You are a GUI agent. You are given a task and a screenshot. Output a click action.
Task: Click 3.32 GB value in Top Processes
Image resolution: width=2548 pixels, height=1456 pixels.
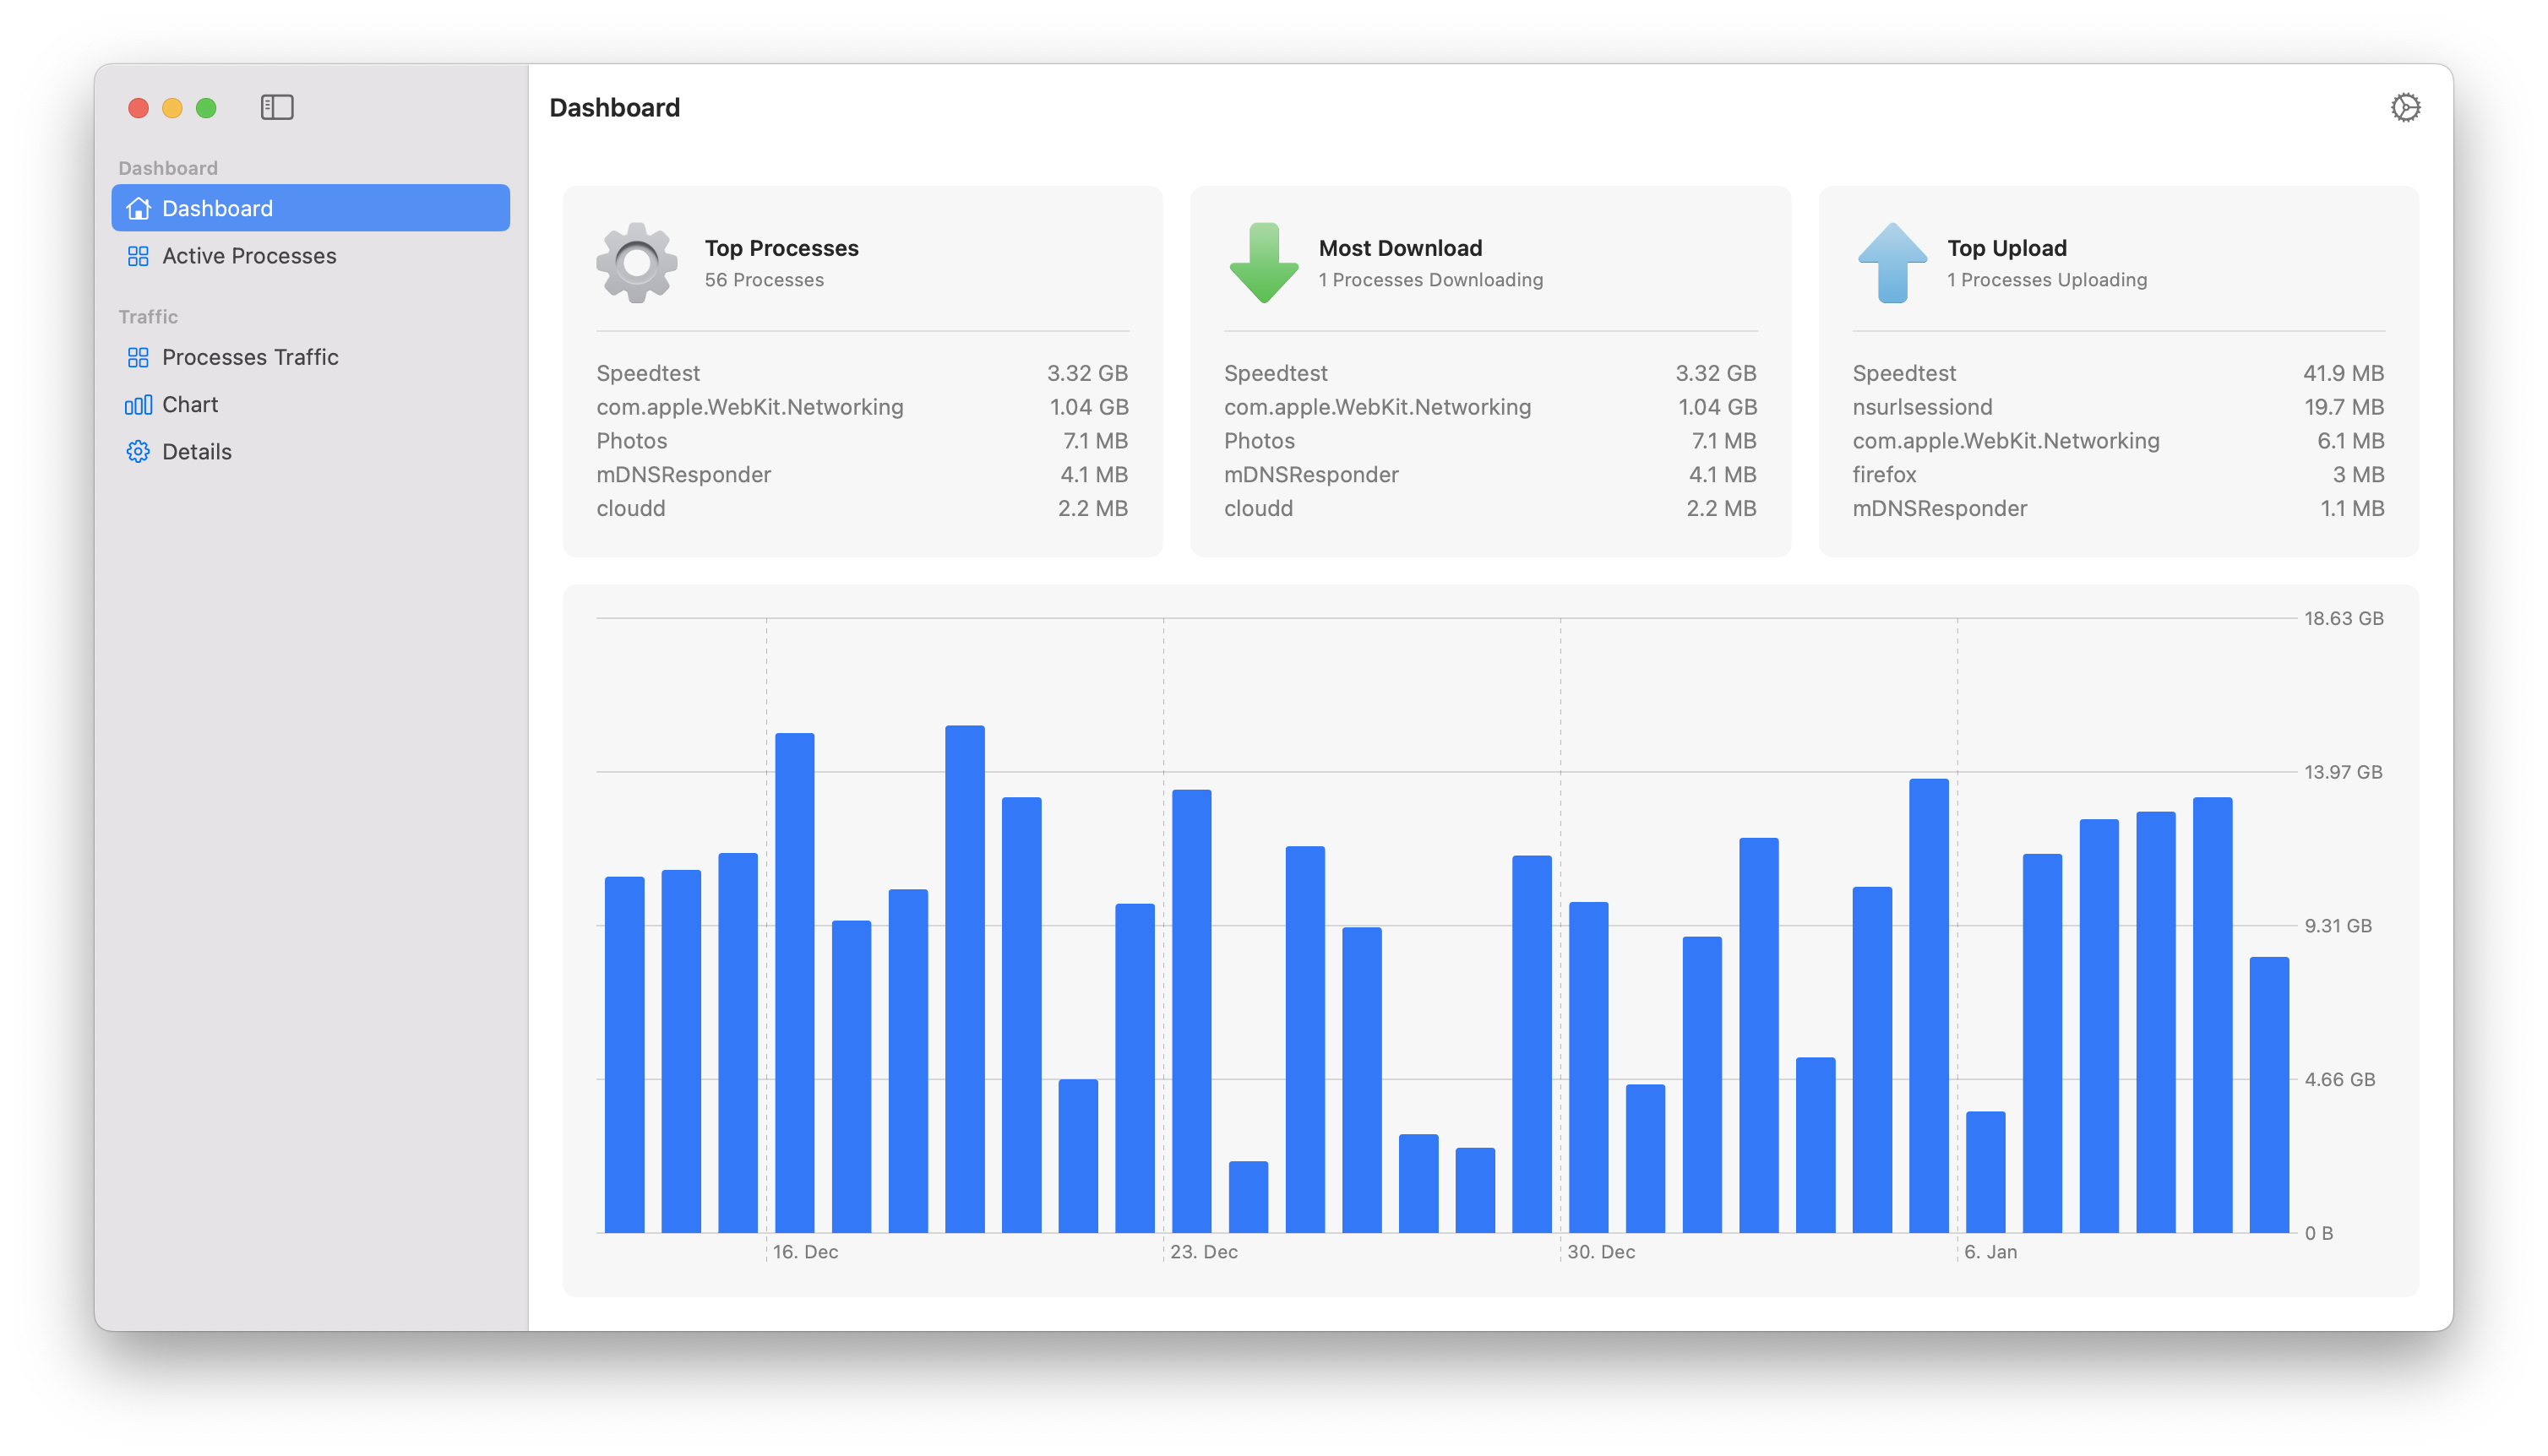point(1087,373)
